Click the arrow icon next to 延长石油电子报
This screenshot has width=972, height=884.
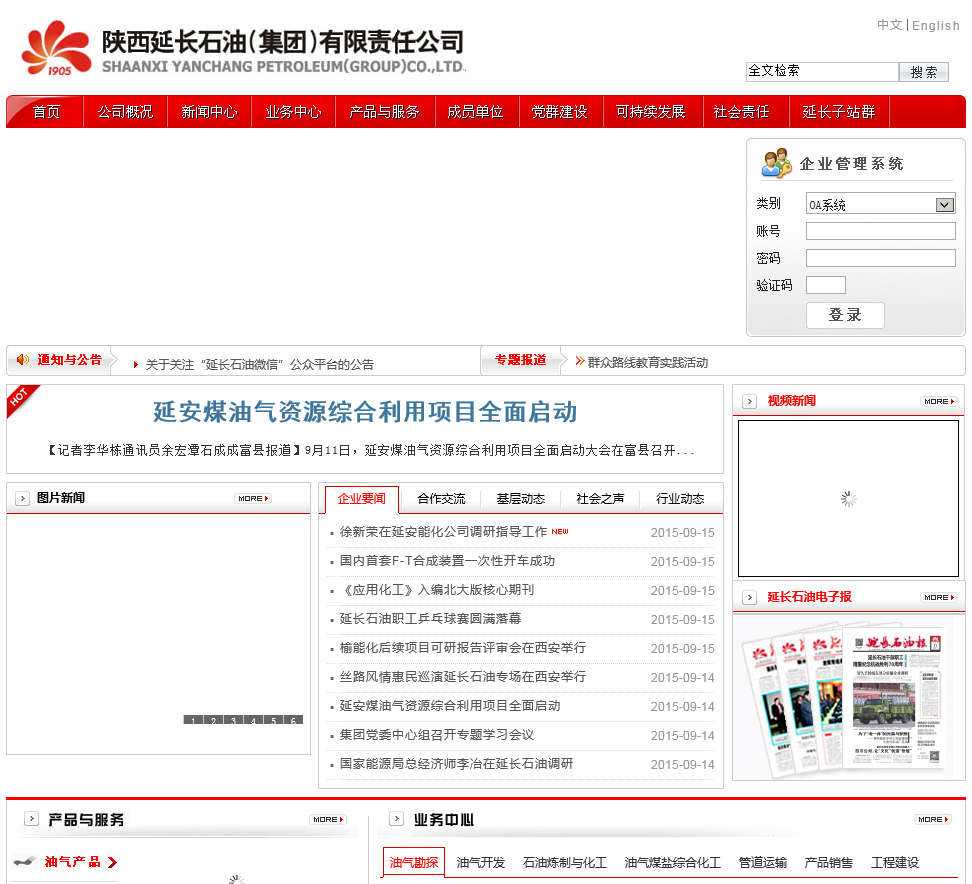(749, 598)
